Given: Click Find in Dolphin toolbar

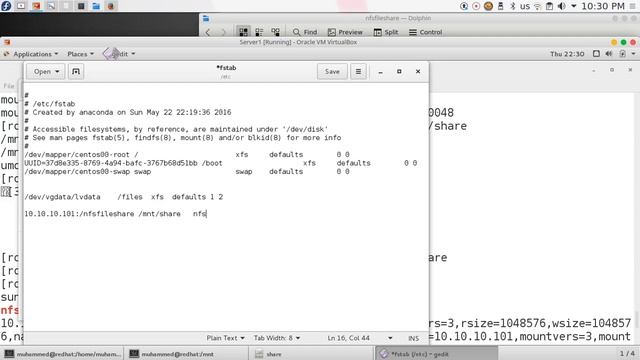Looking at the screenshot, I should tap(305, 32).
